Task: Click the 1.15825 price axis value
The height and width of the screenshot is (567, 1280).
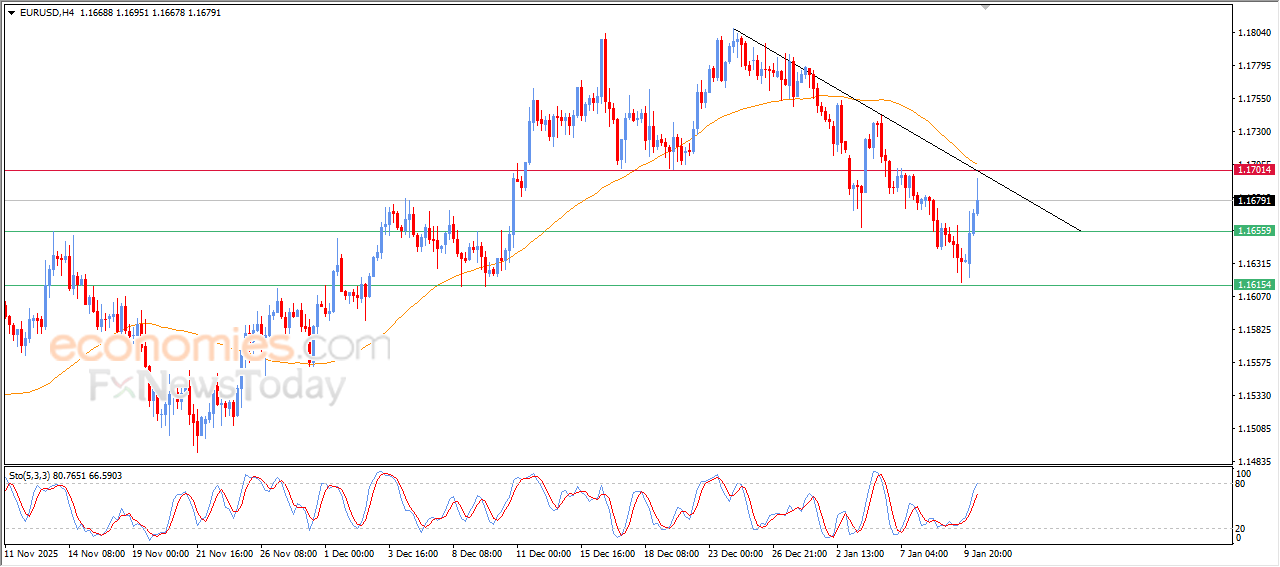Action: point(1253,329)
